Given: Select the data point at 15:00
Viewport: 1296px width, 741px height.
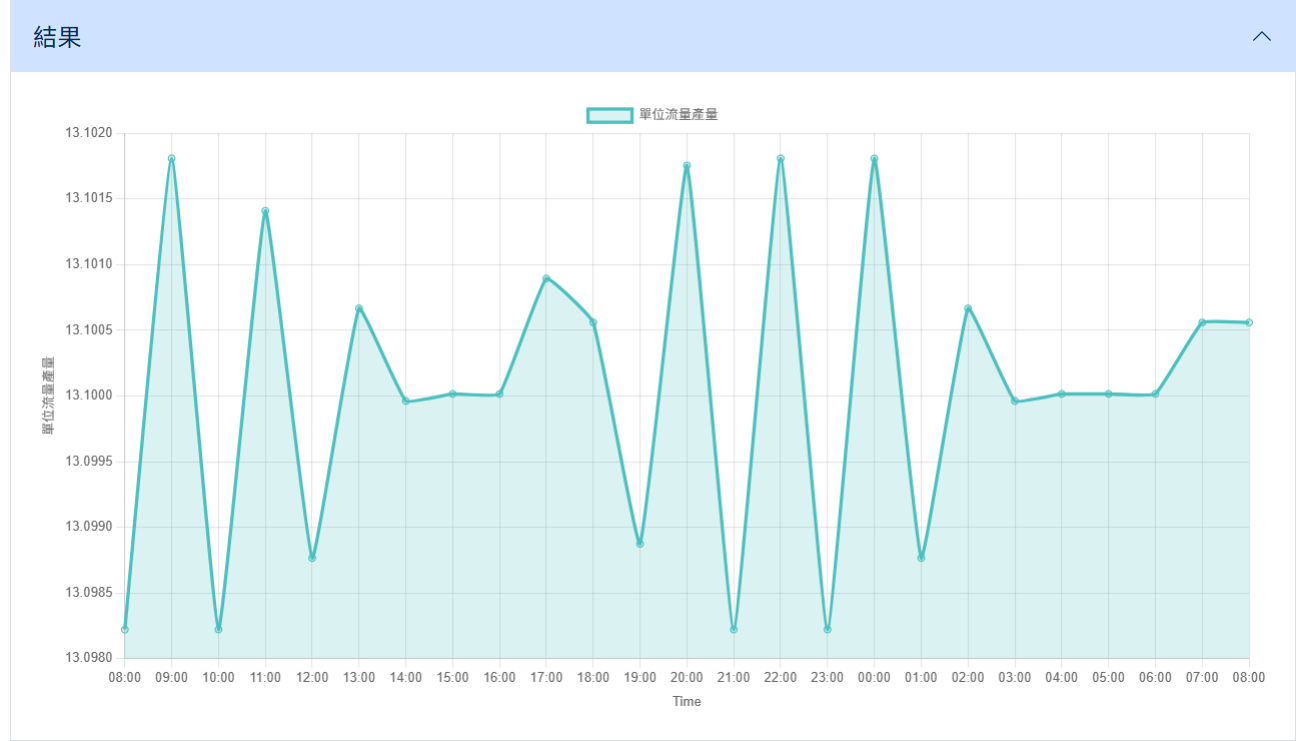Looking at the screenshot, I should 453,394.
